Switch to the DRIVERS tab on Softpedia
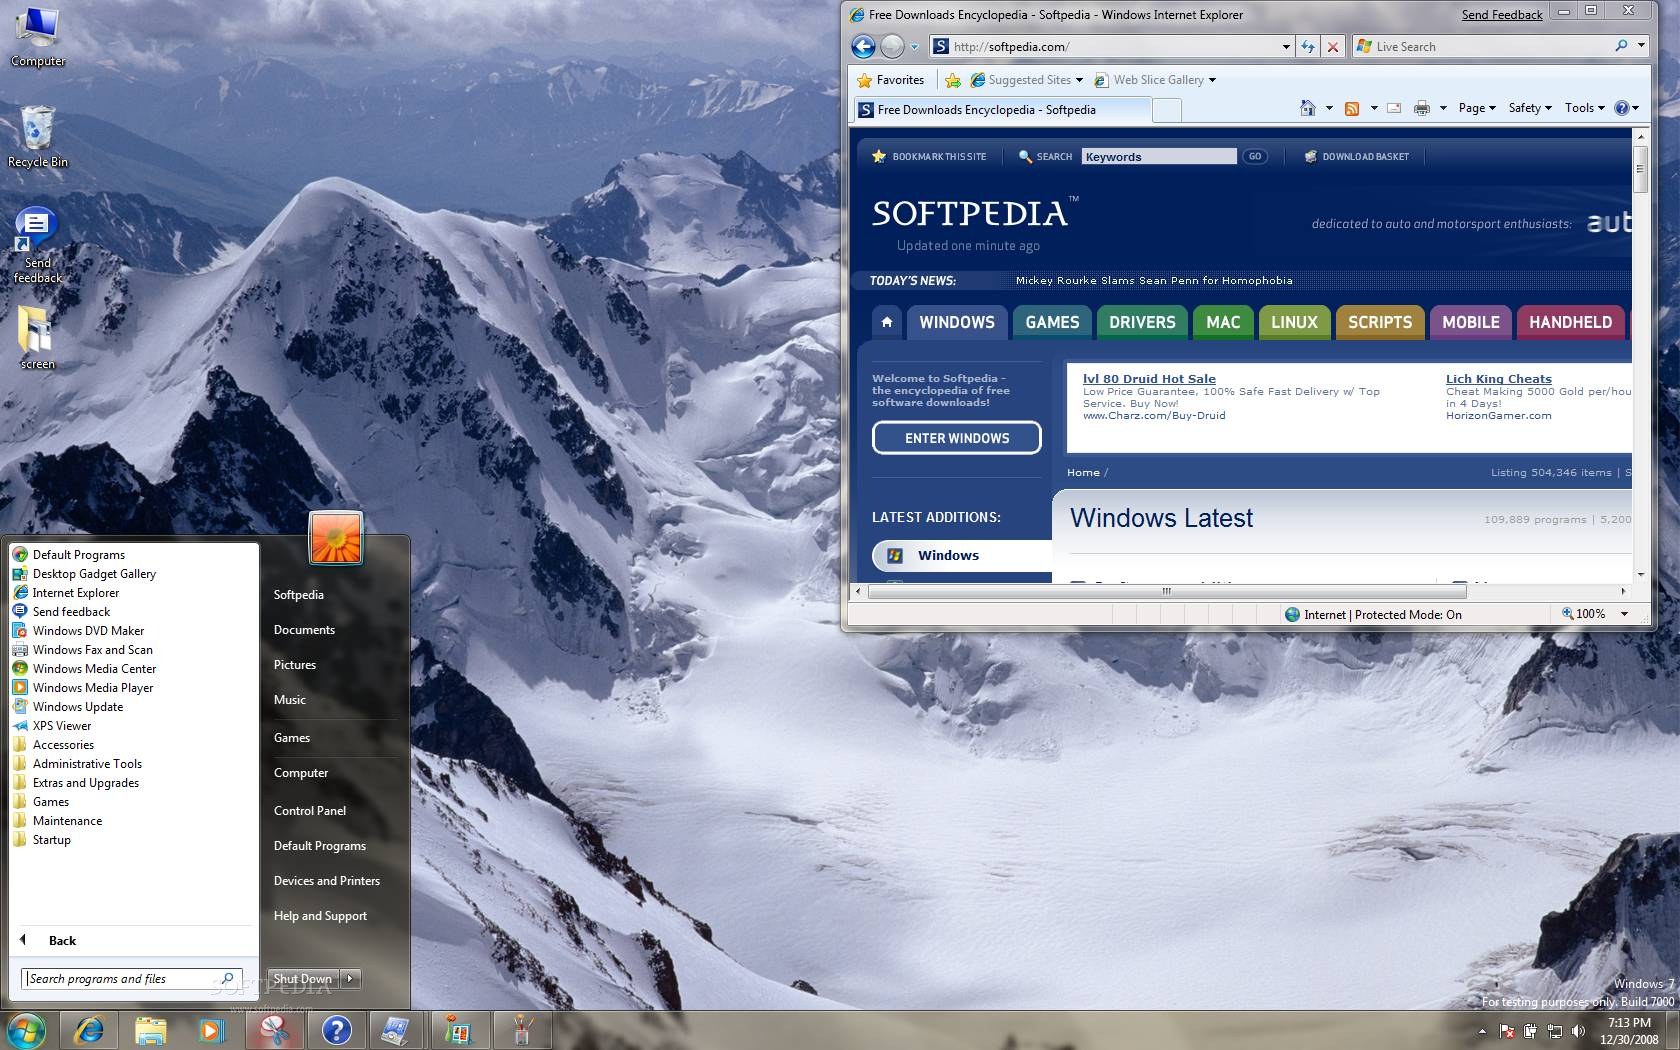Screen dimensions: 1680x1050 tap(1142, 322)
